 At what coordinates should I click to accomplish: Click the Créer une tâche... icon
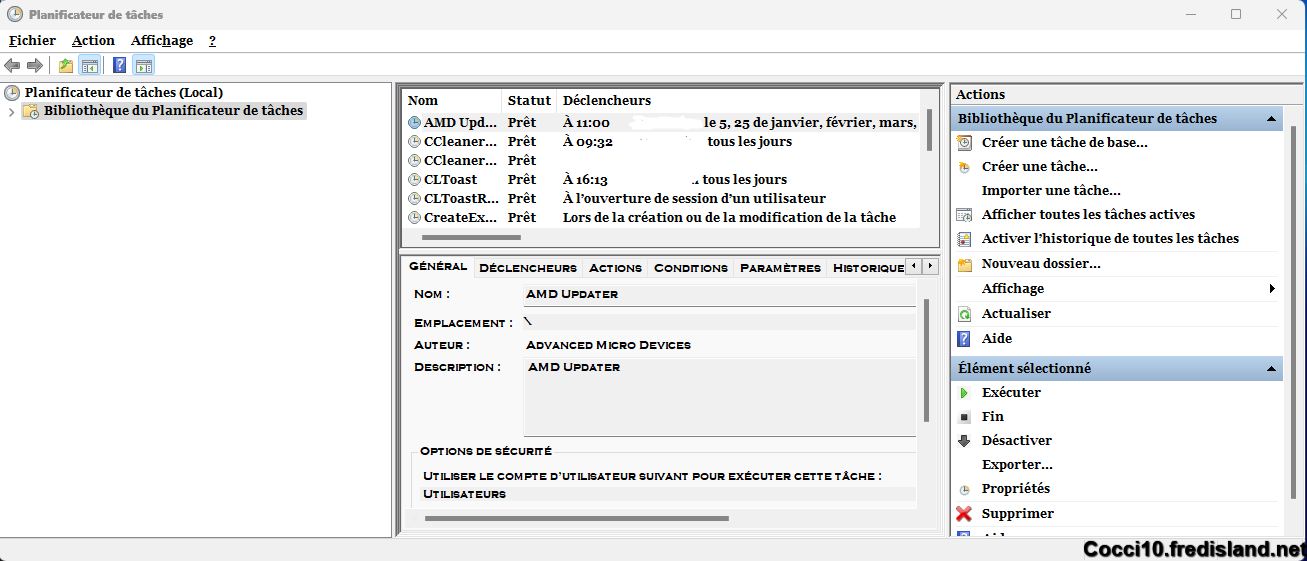964,167
